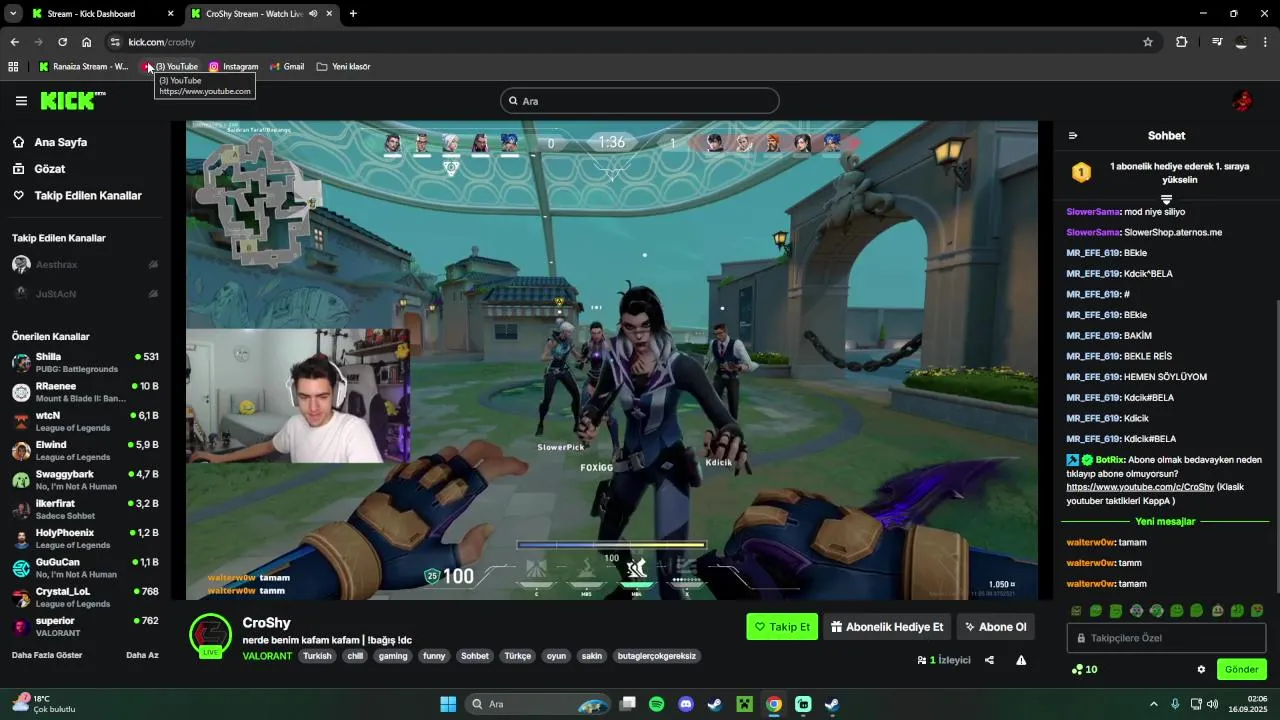The image size is (1280, 720).
Task: Open Chrome three-dot menu
Action: coord(1266,42)
